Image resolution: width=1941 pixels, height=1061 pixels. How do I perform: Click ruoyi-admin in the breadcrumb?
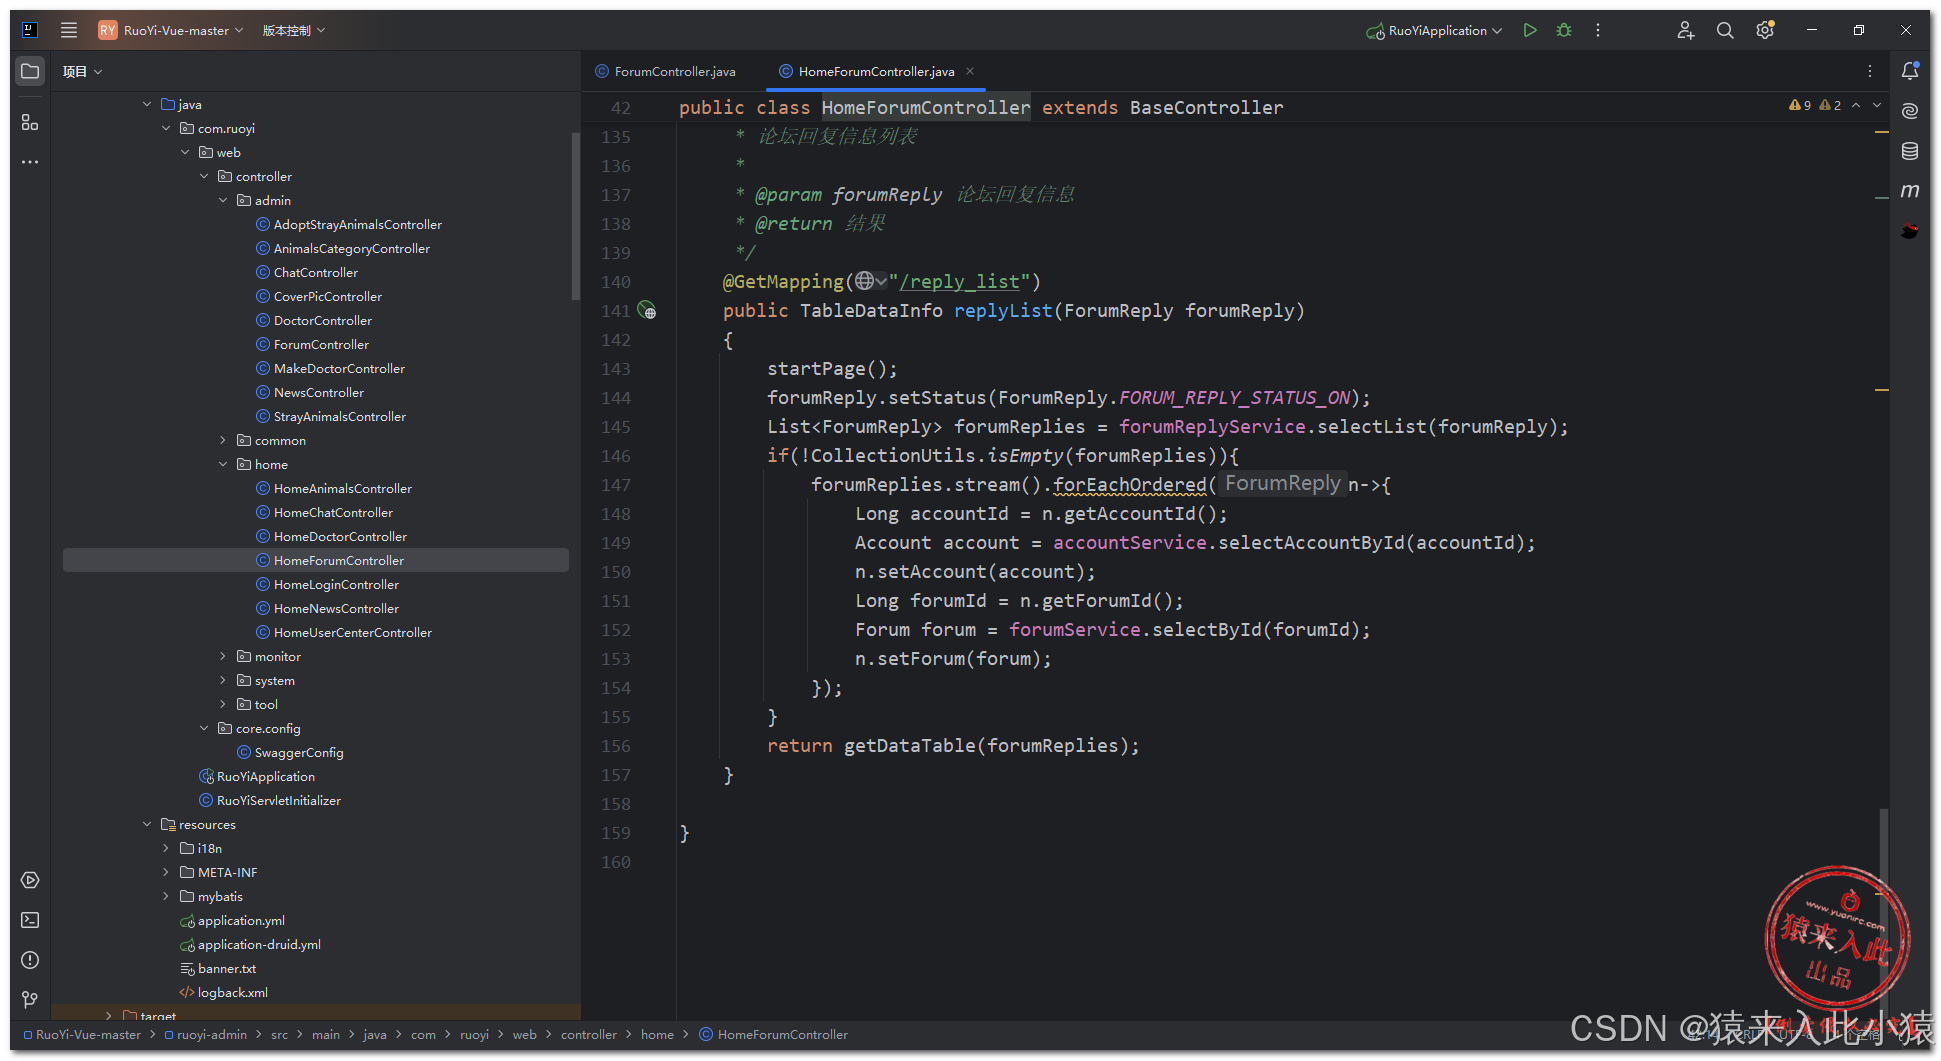coord(211,1034)
